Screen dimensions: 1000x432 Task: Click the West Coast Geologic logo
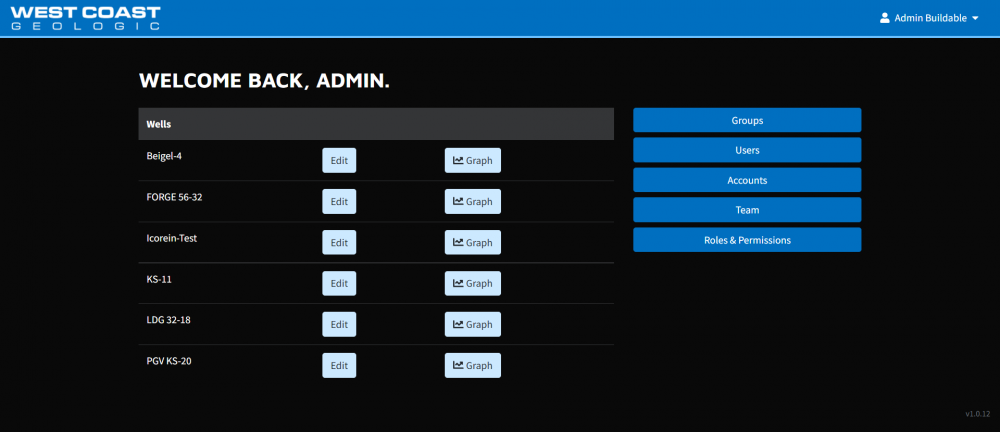click(x=85, y=18)
